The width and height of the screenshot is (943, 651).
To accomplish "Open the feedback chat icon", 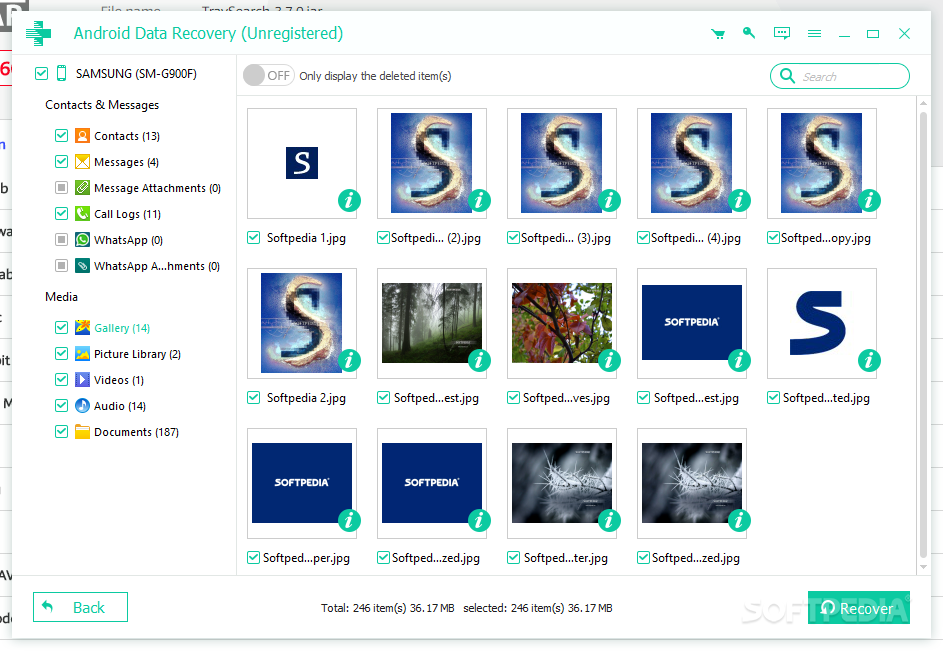I will pyautogui.click(x=782, y=33).
